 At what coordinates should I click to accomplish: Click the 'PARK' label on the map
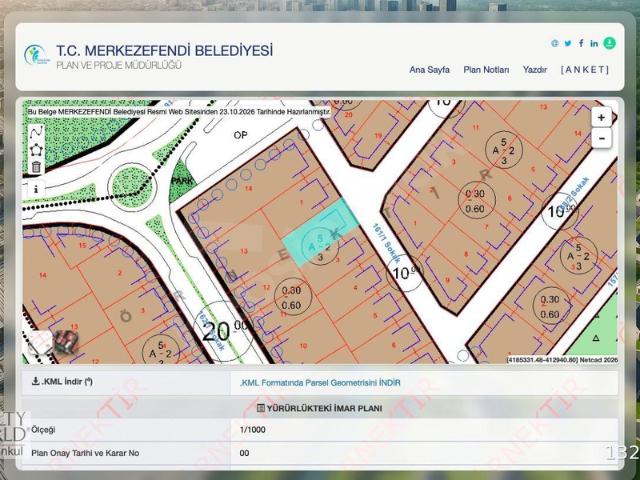click(182, 181)
